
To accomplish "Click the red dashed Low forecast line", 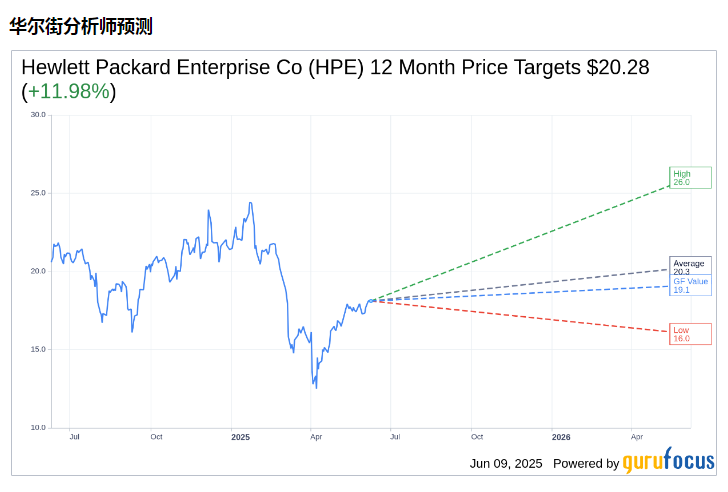I will point(520,316).
